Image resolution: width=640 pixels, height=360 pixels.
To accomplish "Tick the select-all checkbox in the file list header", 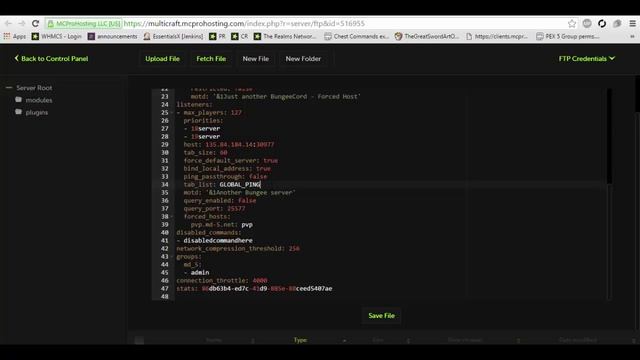I will click(x=140, y=340).
